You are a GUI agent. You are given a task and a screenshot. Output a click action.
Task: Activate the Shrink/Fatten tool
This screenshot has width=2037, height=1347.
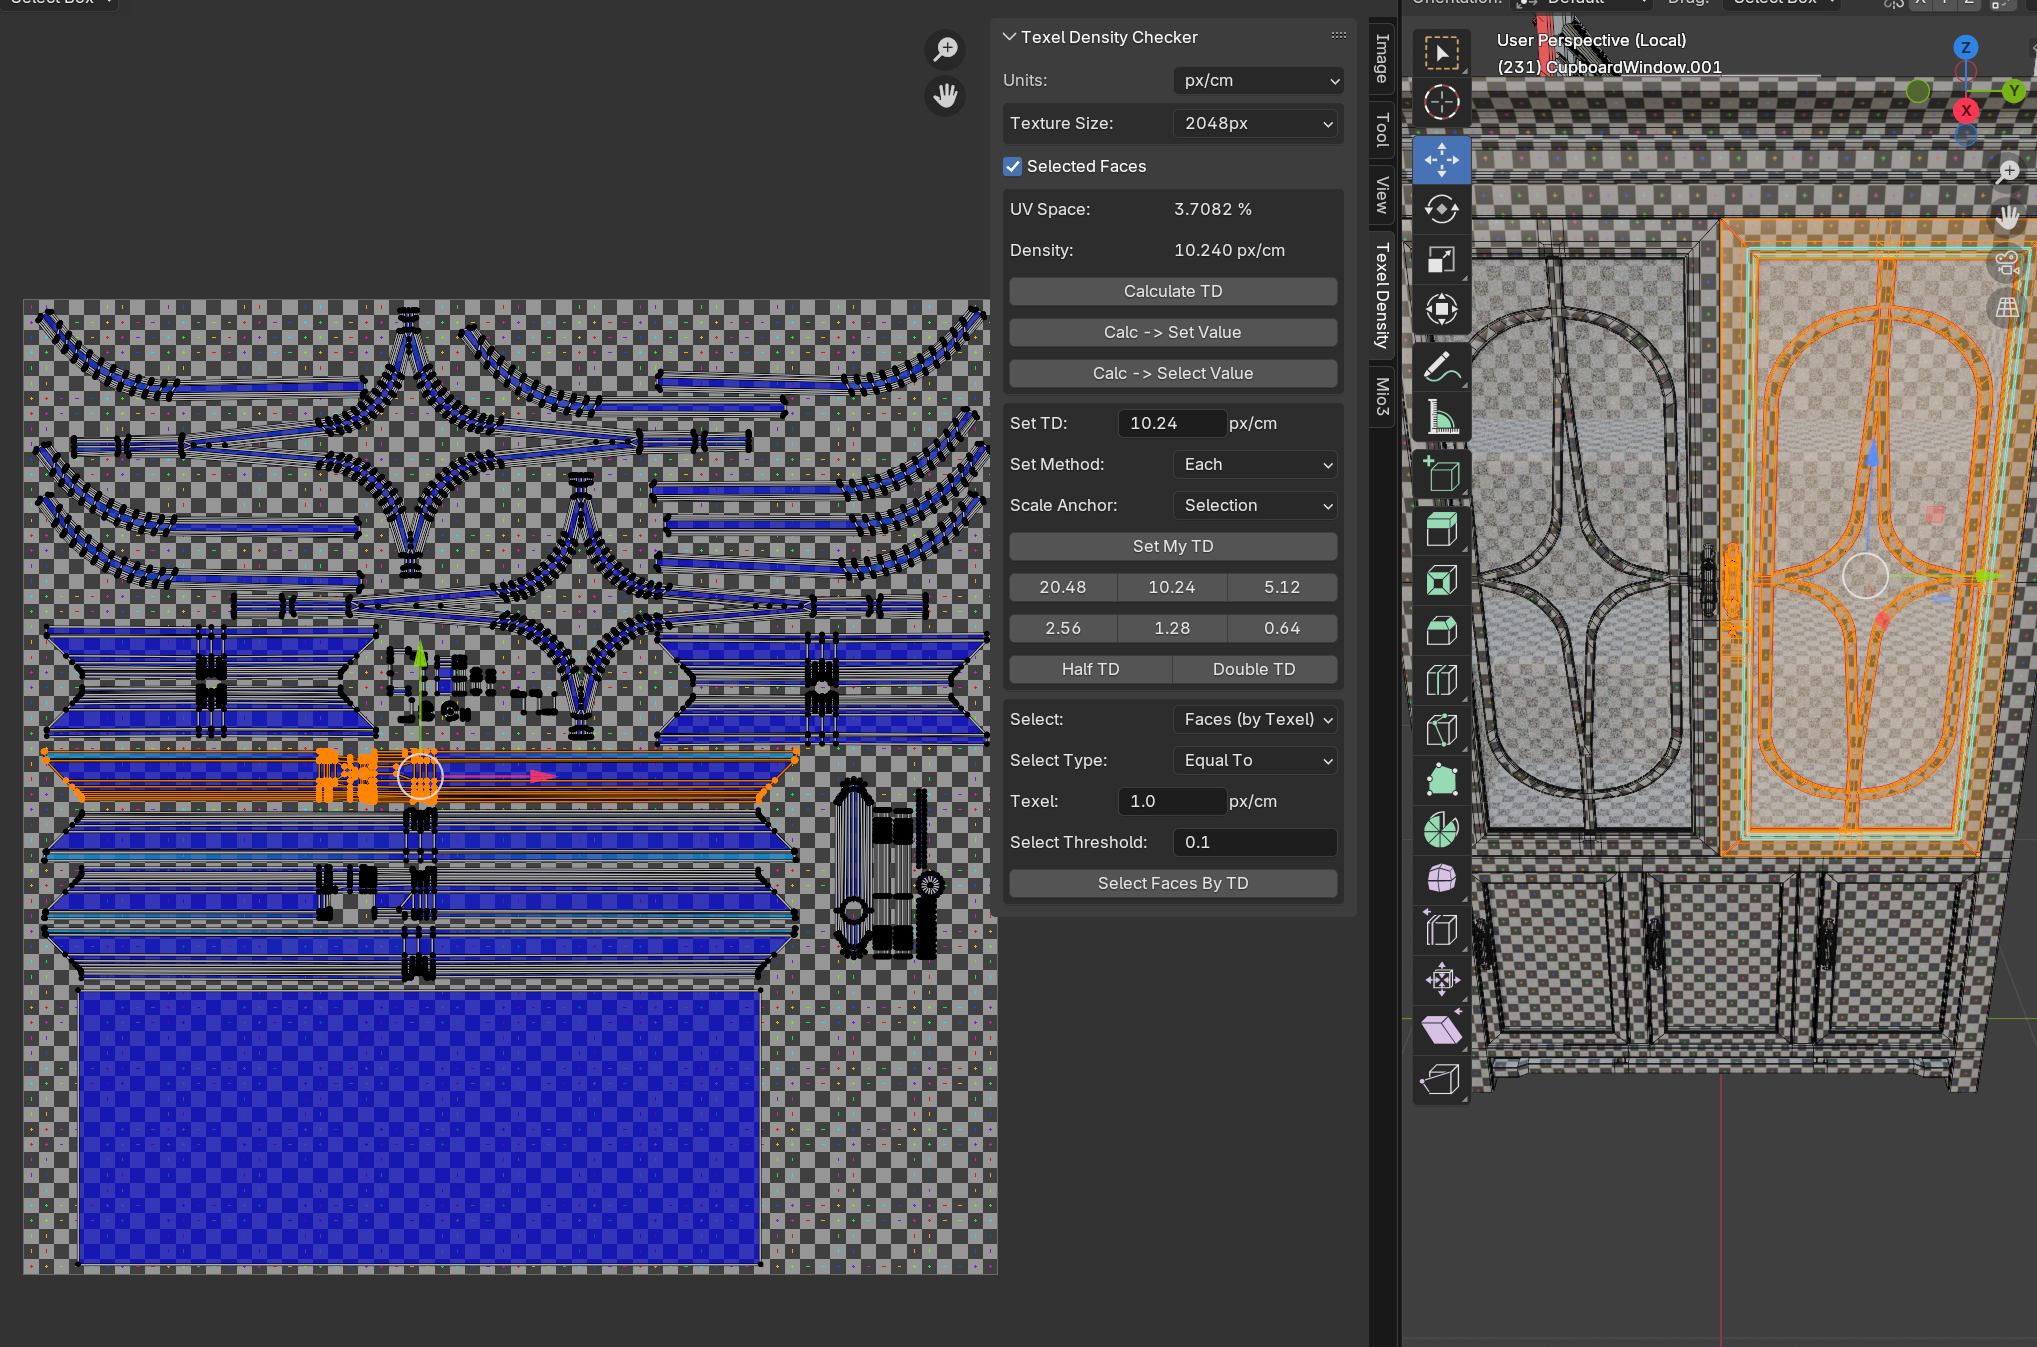tap(1441, 979)
